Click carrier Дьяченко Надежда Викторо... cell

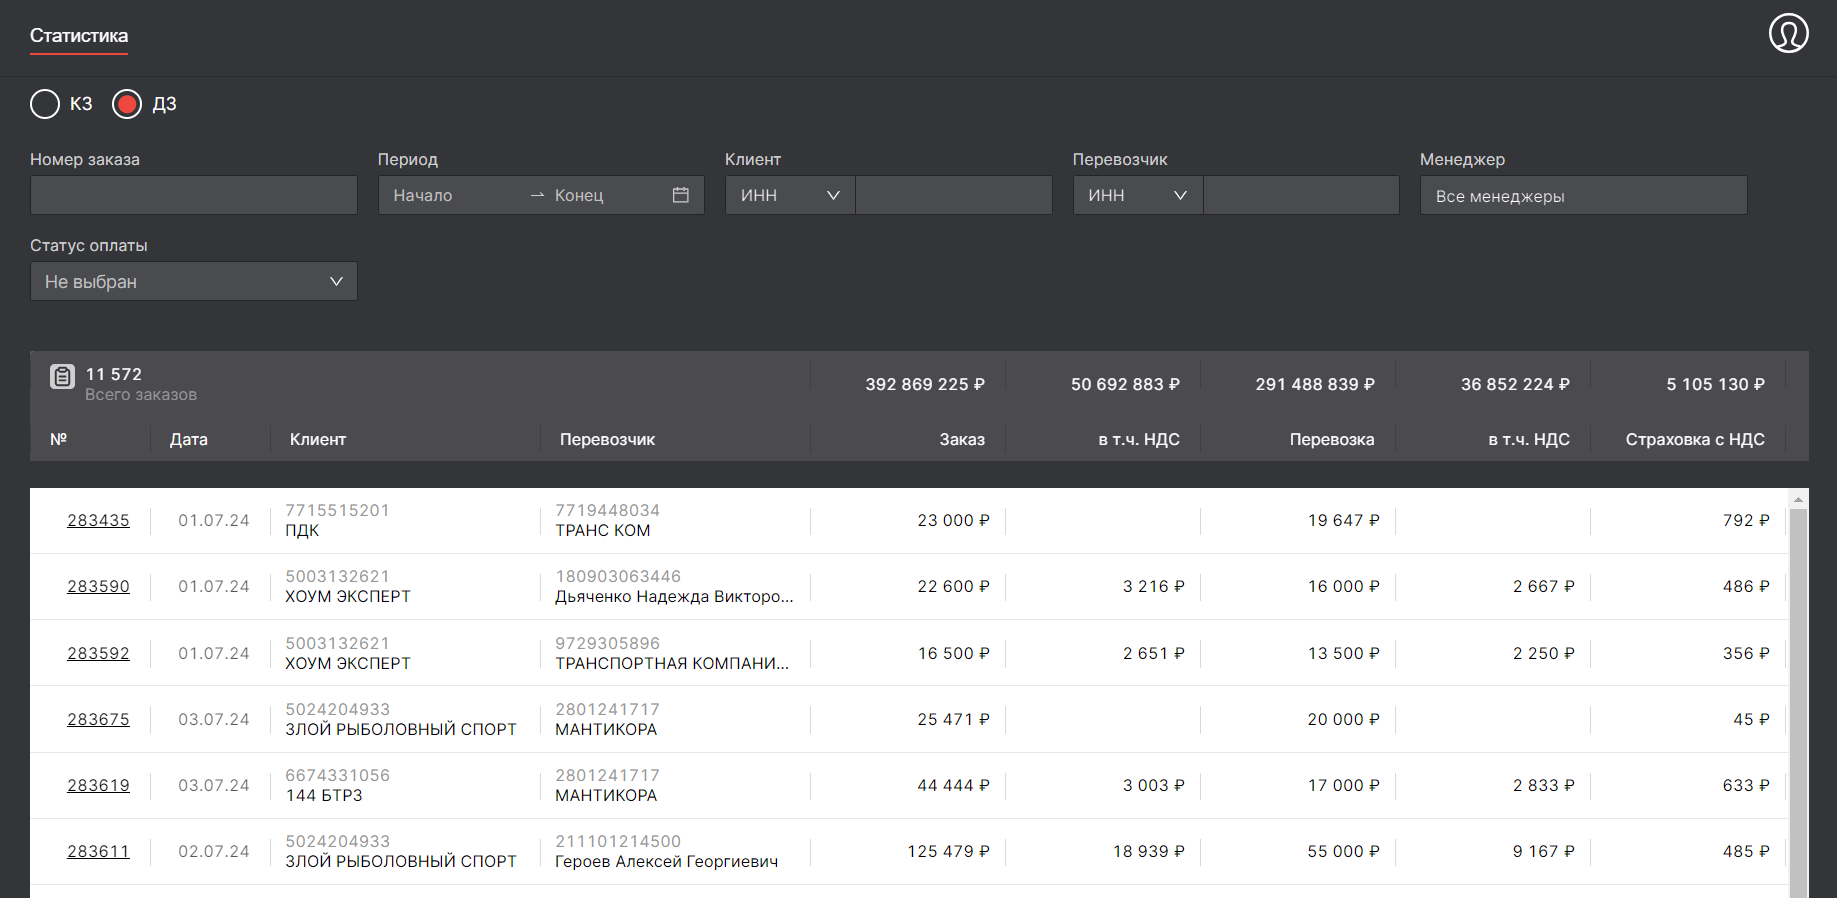(x=674, y=596)
